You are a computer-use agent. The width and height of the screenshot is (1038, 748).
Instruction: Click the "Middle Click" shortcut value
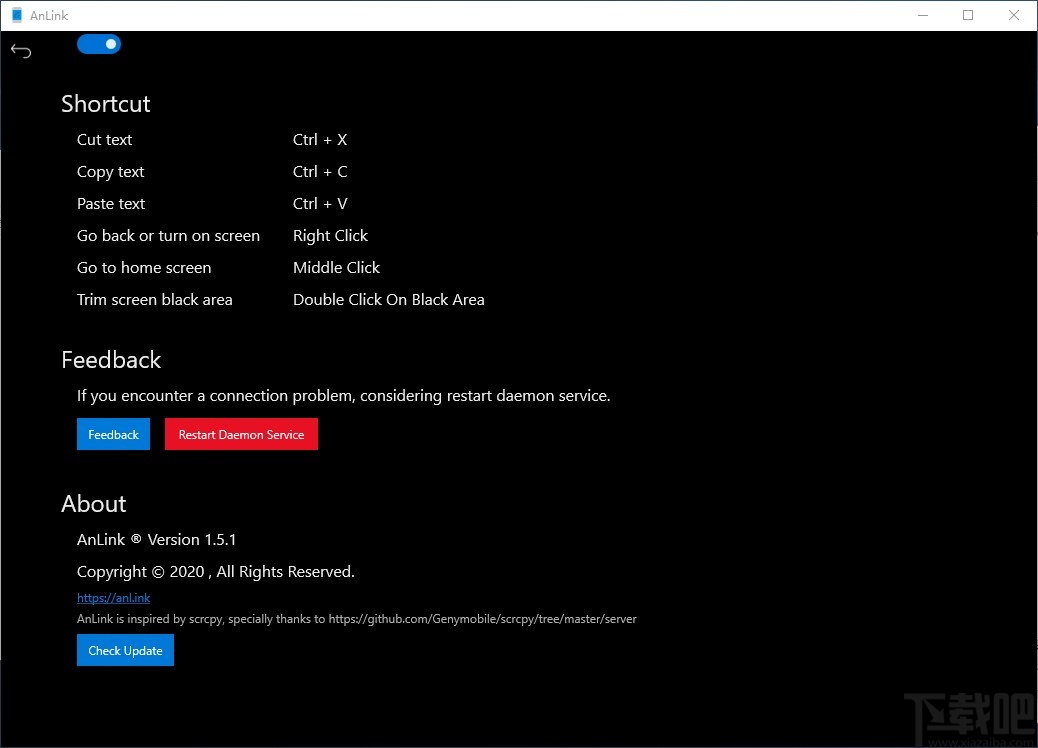click(336, 267)
